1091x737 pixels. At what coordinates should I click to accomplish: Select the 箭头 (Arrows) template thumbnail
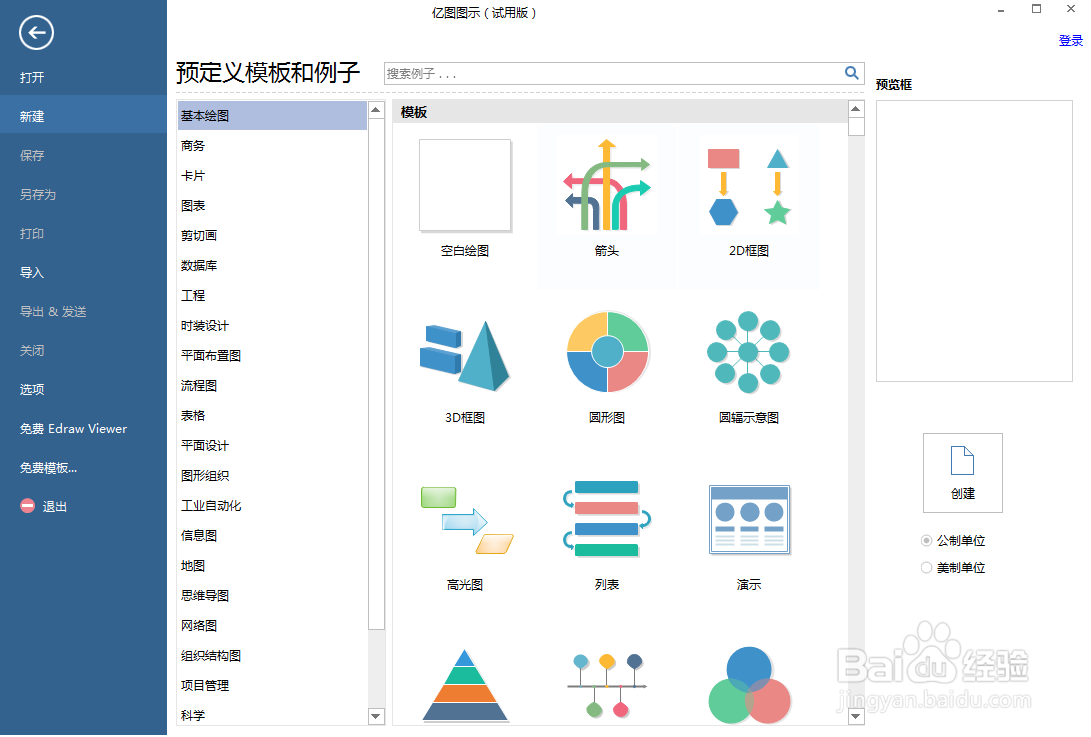(606, 186)
